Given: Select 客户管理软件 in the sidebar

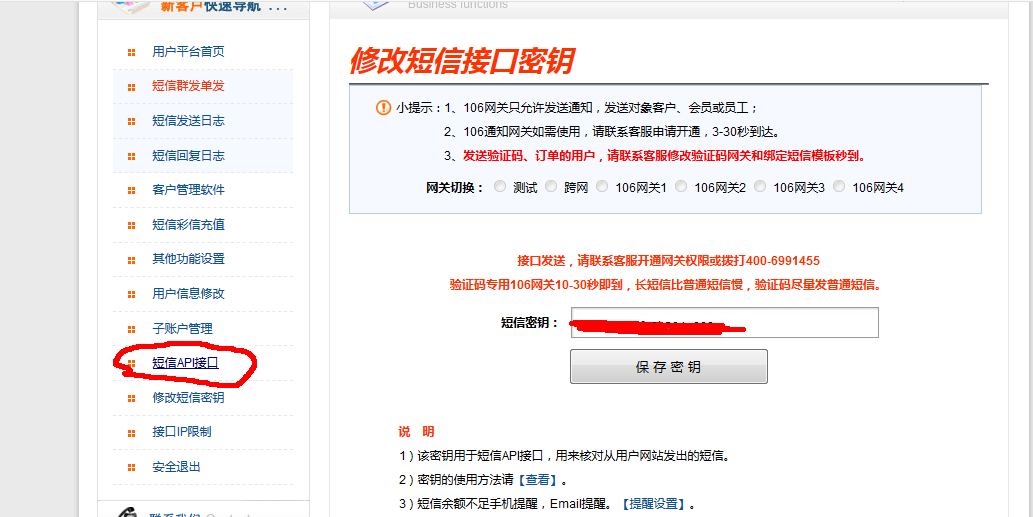Looking at the screenshot, I should coord(188,190).
